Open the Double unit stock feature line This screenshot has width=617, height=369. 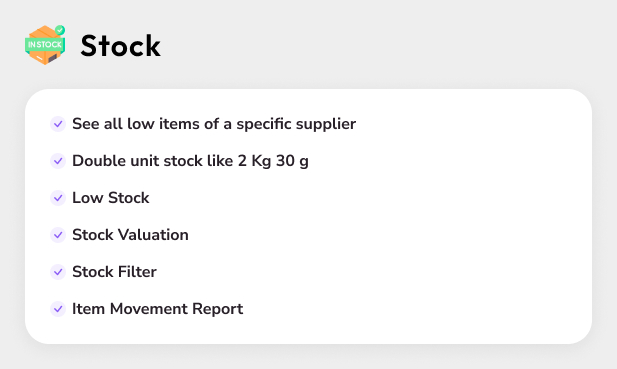(x=190, y=161)
